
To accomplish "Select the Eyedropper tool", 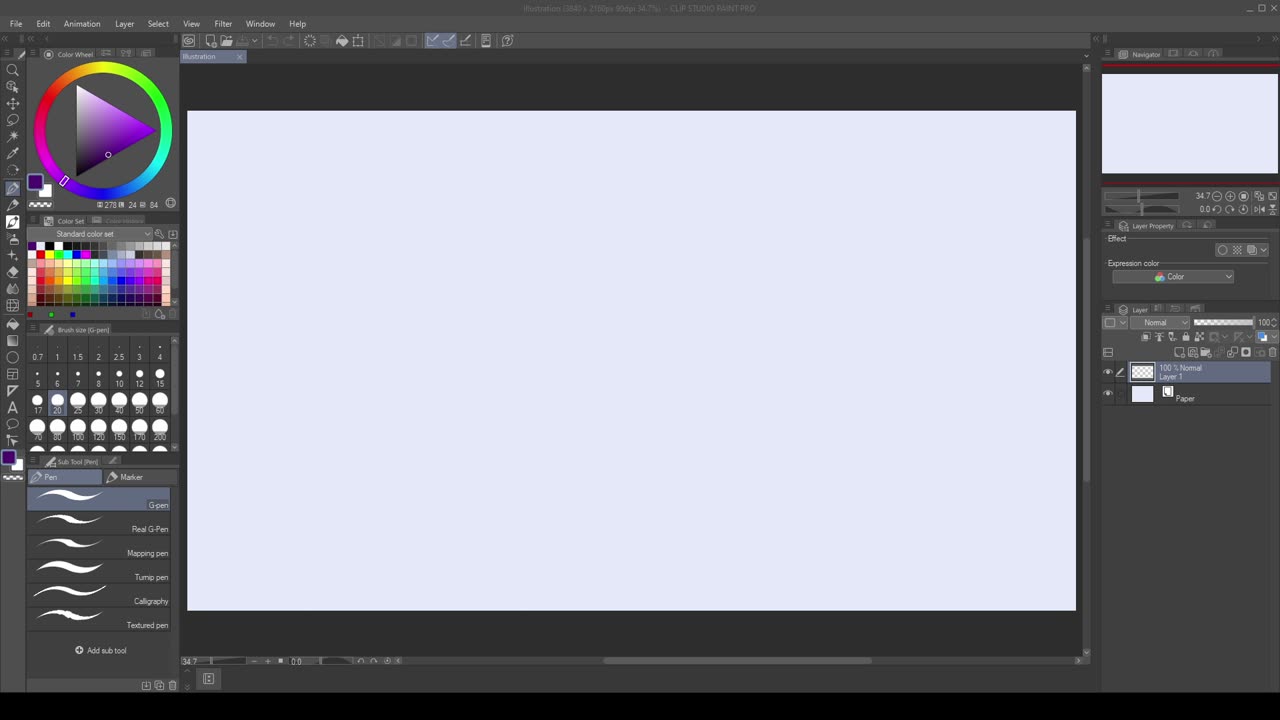I will pyautogui.click(x=13, y=153).
